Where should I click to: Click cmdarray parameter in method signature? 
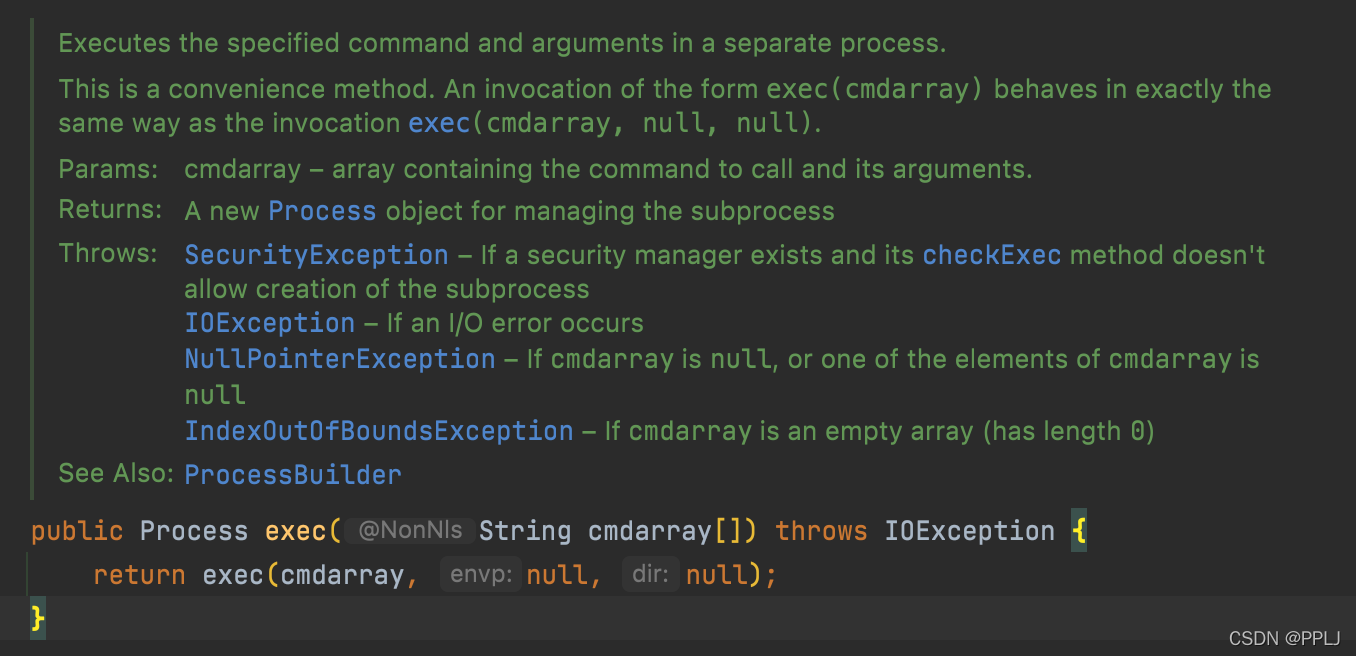(x=649, y=531)
